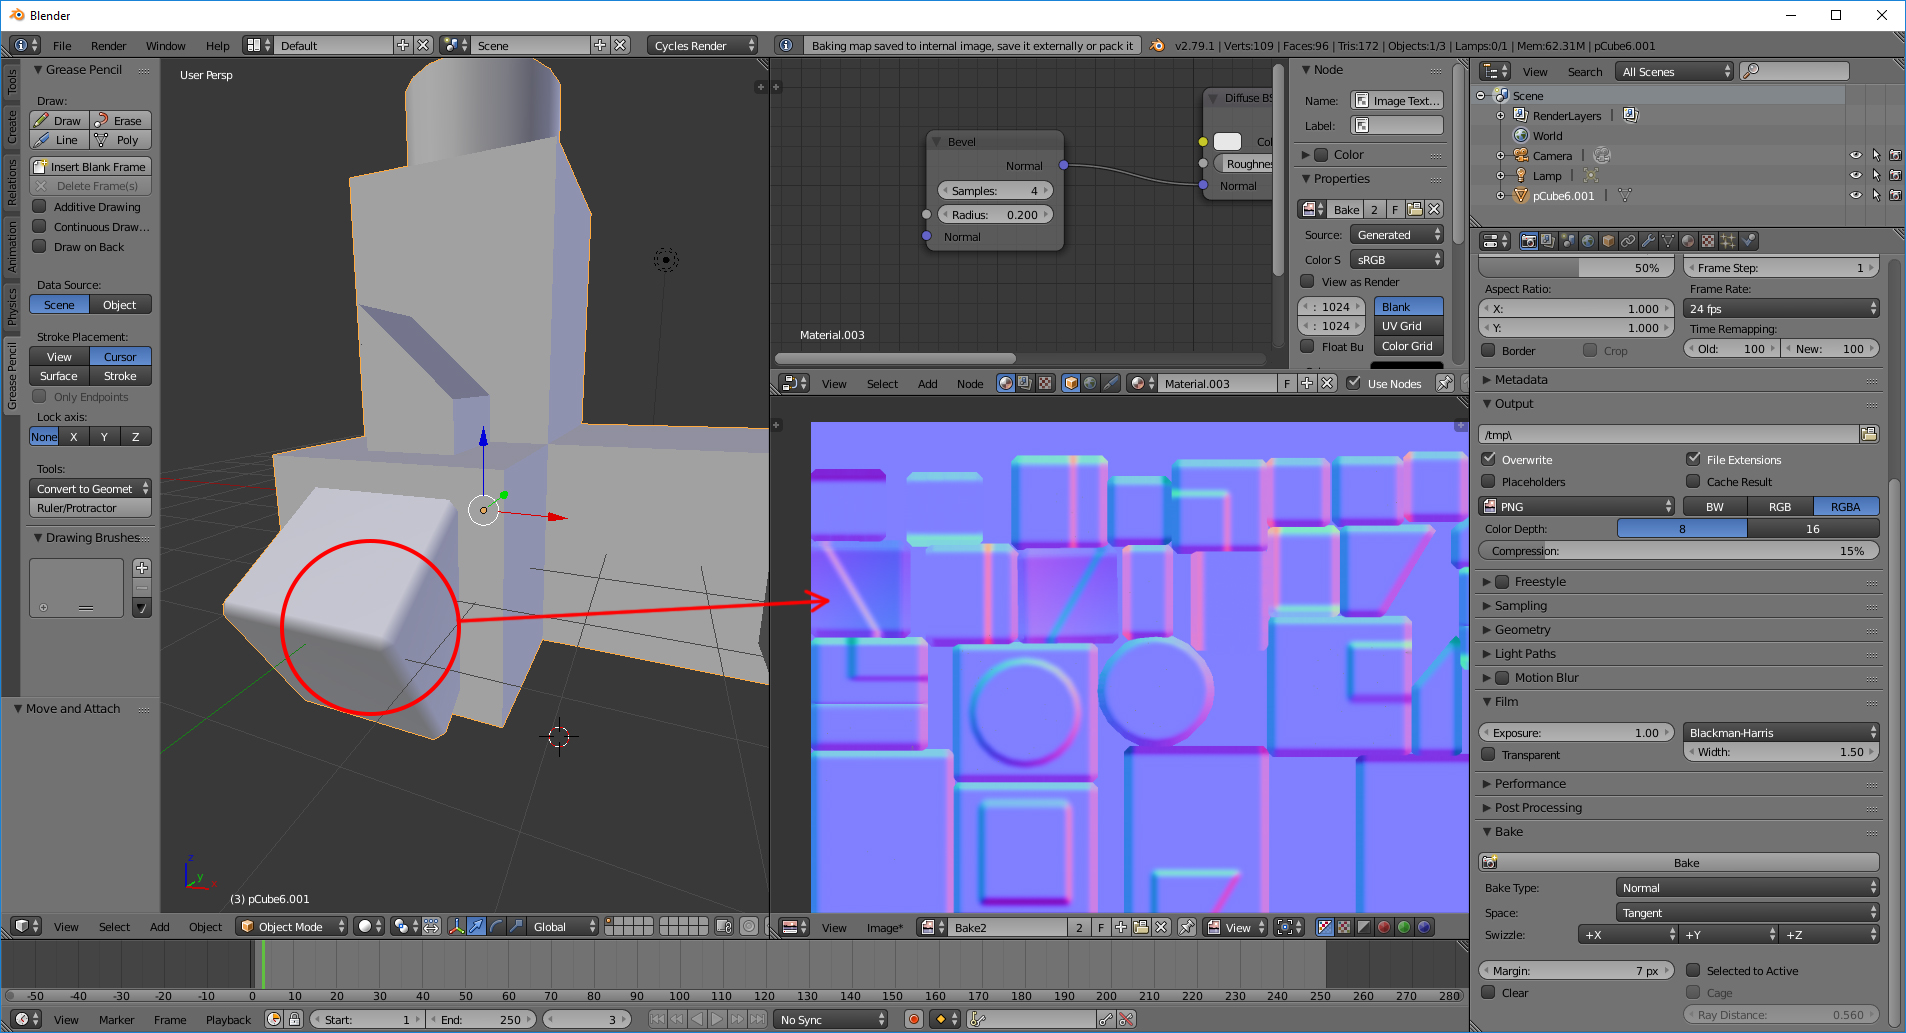The height and width of the screenshot is (1033, 1906).
Task: Open the PNG file format dropdown
Action: 1577,506
